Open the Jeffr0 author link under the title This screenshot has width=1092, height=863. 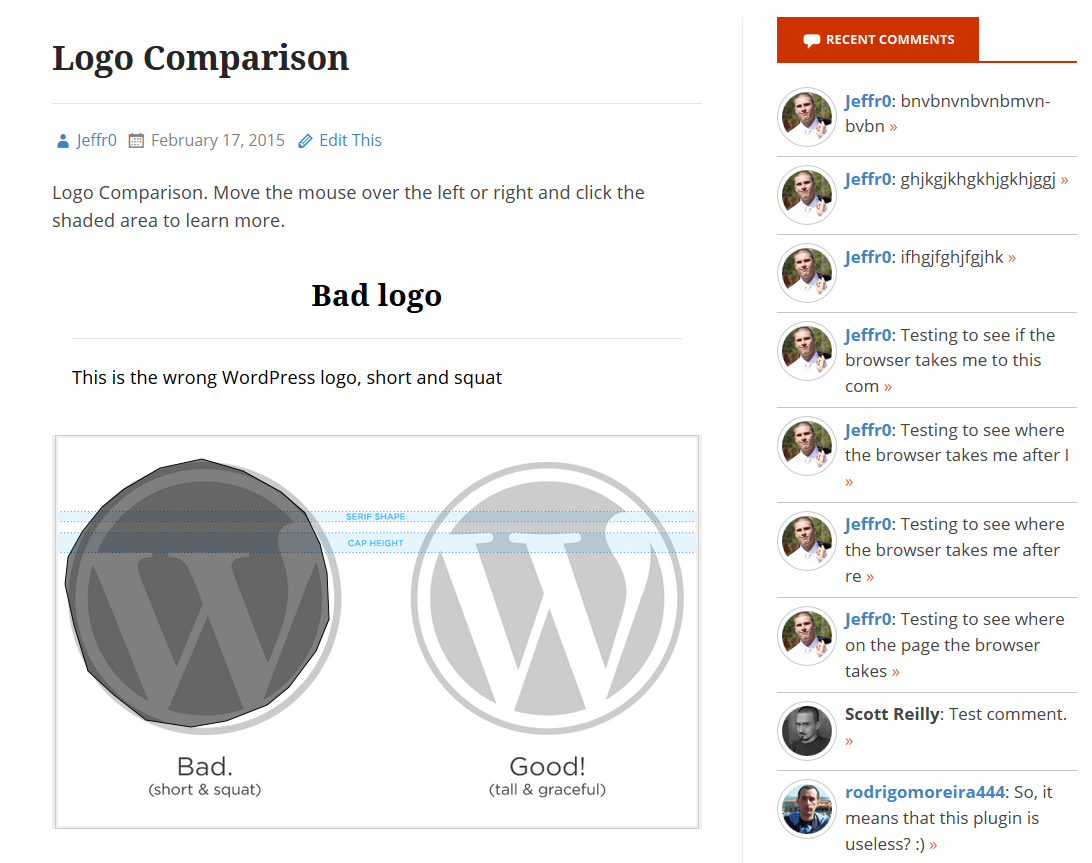tap(97, 141)
